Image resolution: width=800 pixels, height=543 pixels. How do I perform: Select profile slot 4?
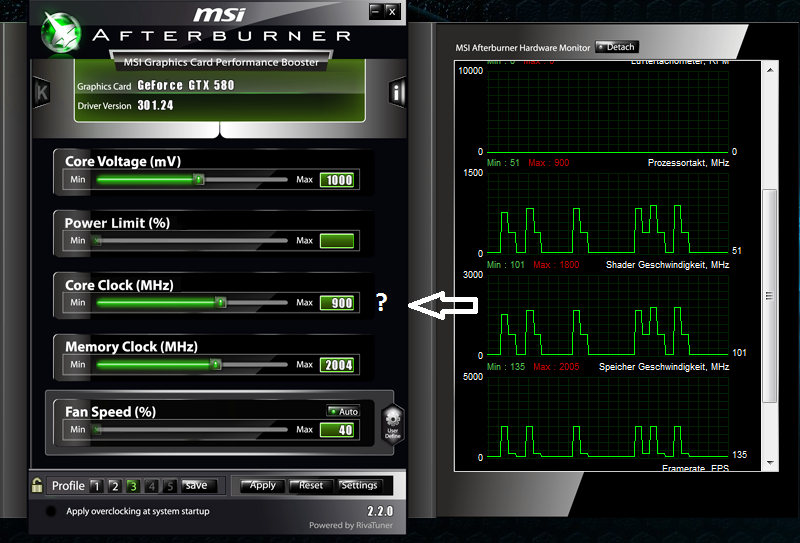pyautogui.click(x=152, y=486)
